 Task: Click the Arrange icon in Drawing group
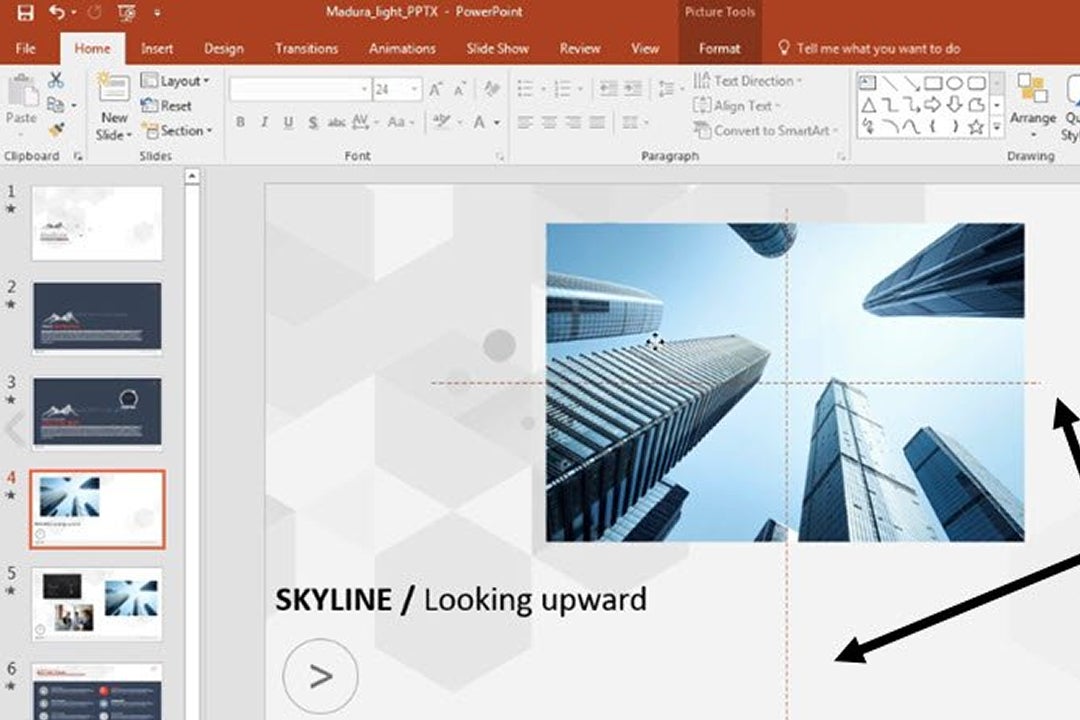[x=1032, y=99]
